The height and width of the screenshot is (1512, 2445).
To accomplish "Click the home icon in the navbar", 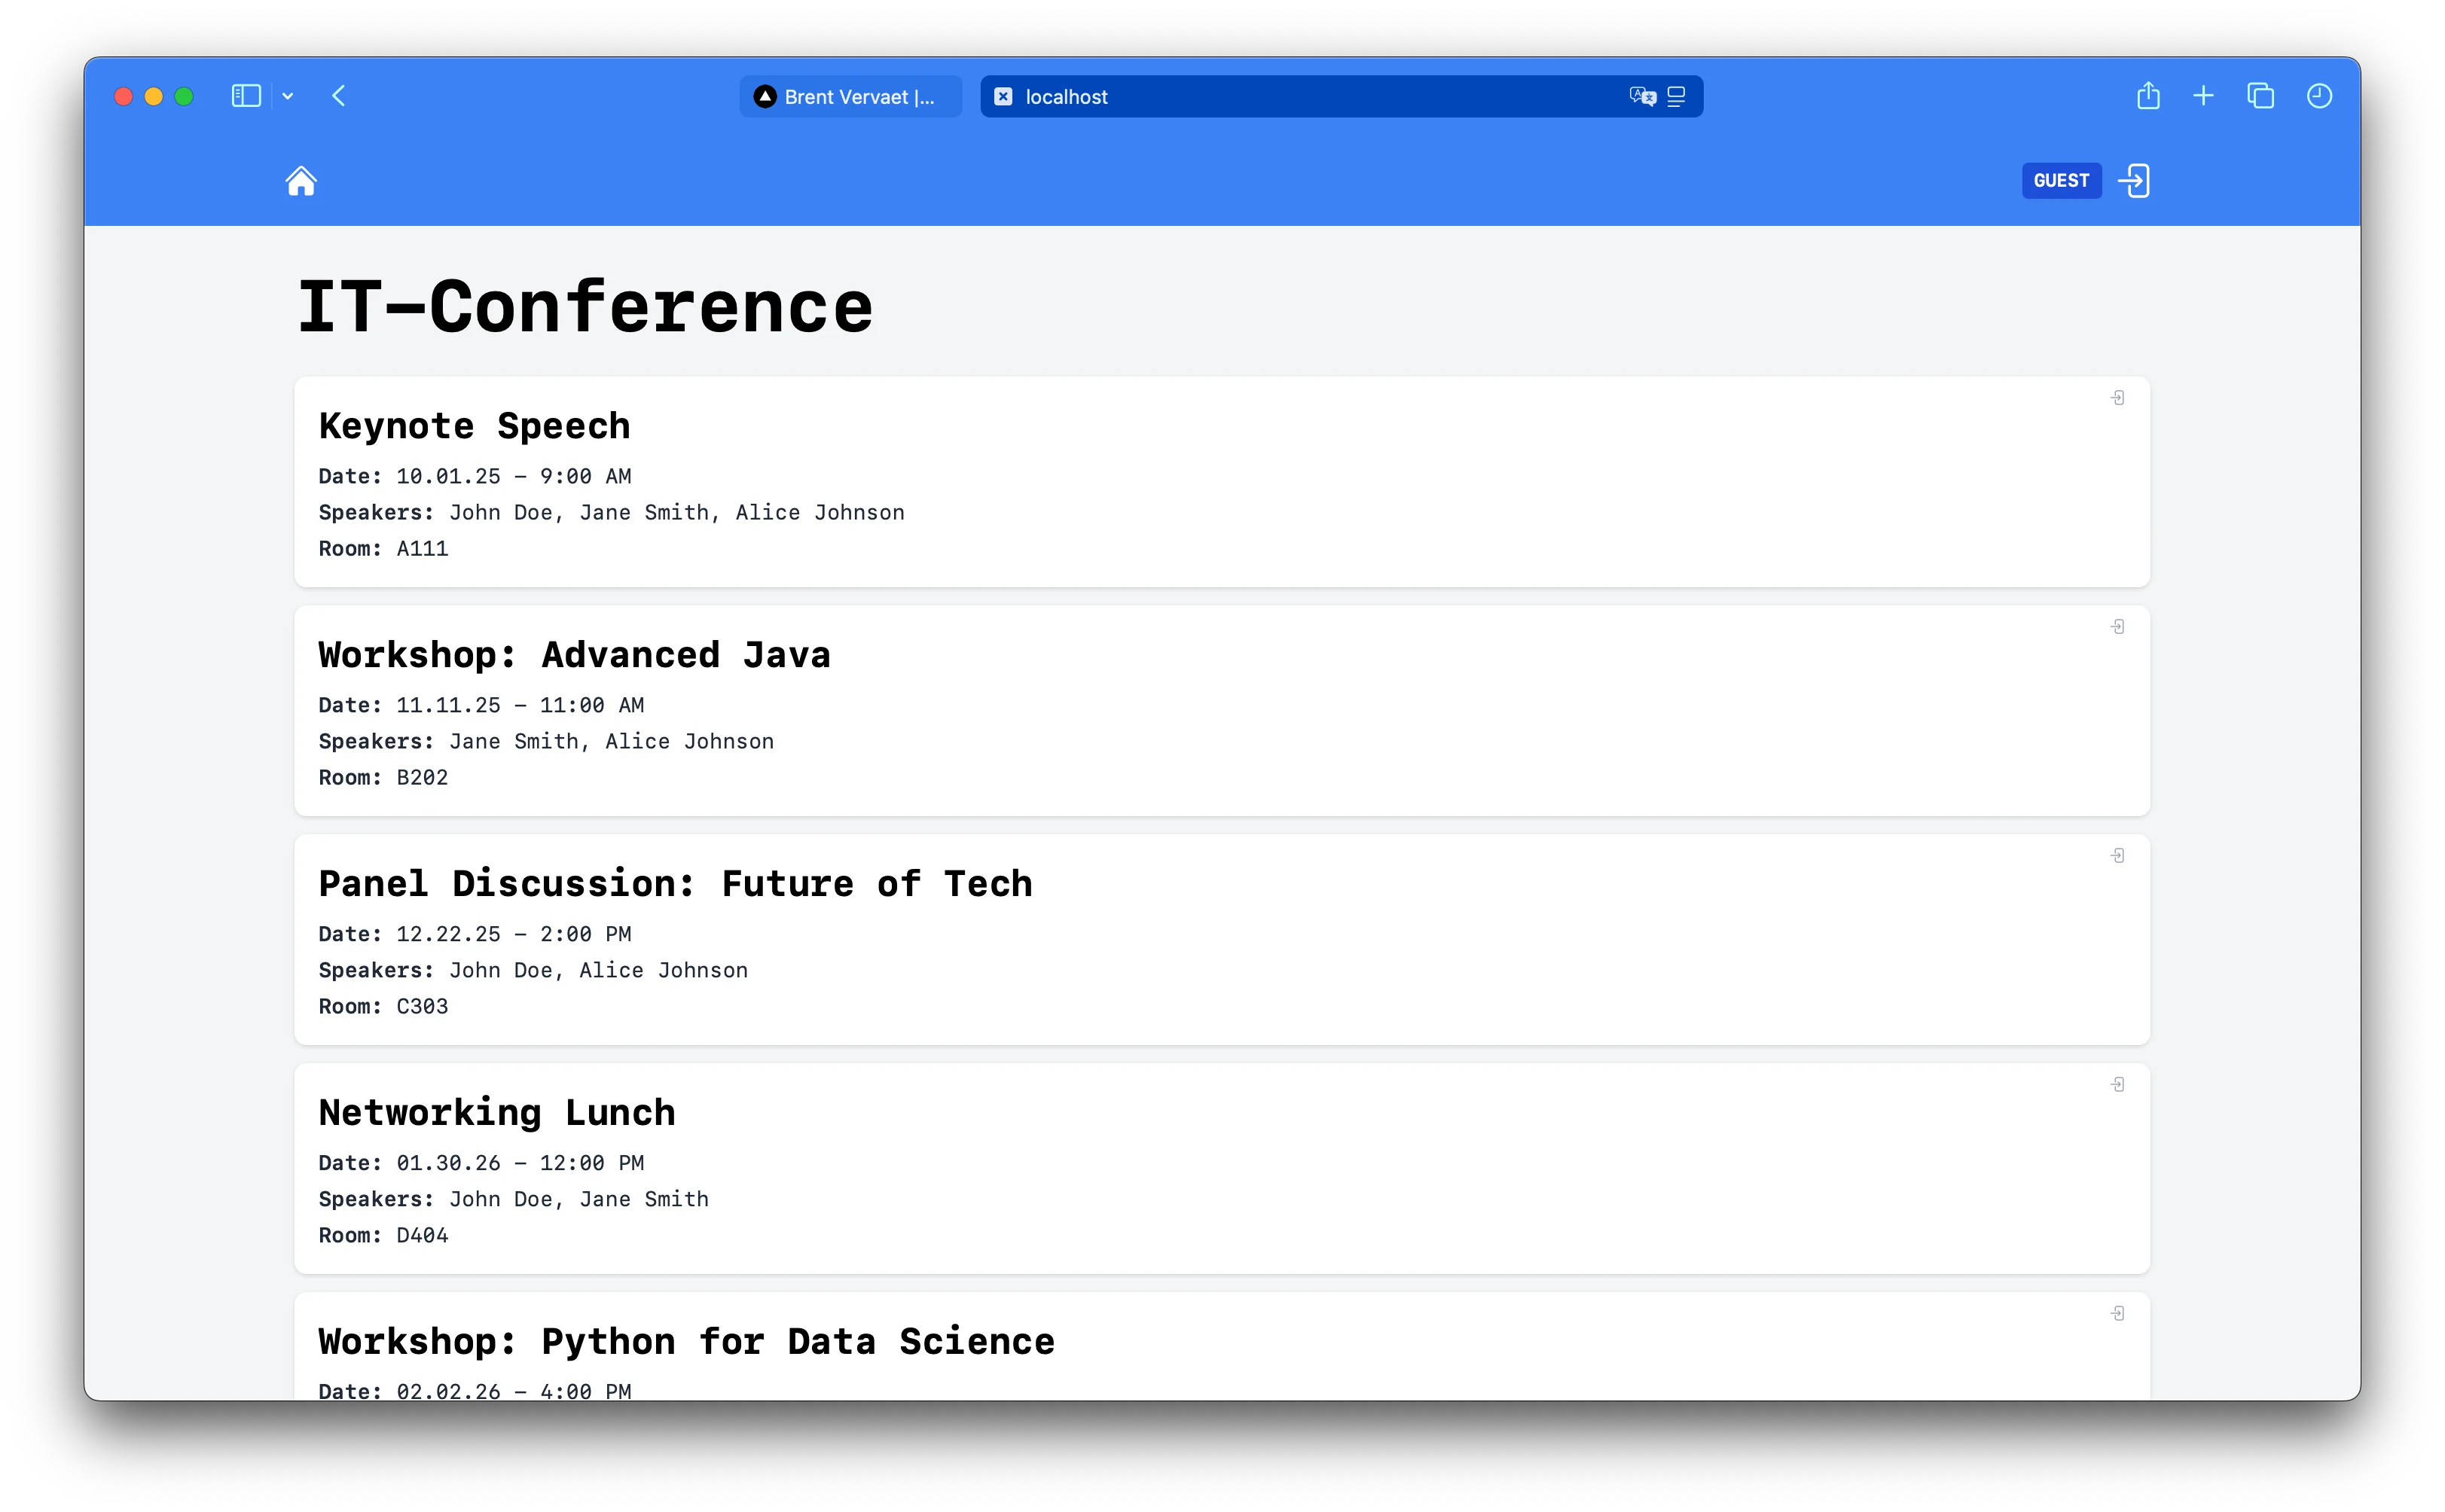I will pyautogui.click(x=302, y=181).
